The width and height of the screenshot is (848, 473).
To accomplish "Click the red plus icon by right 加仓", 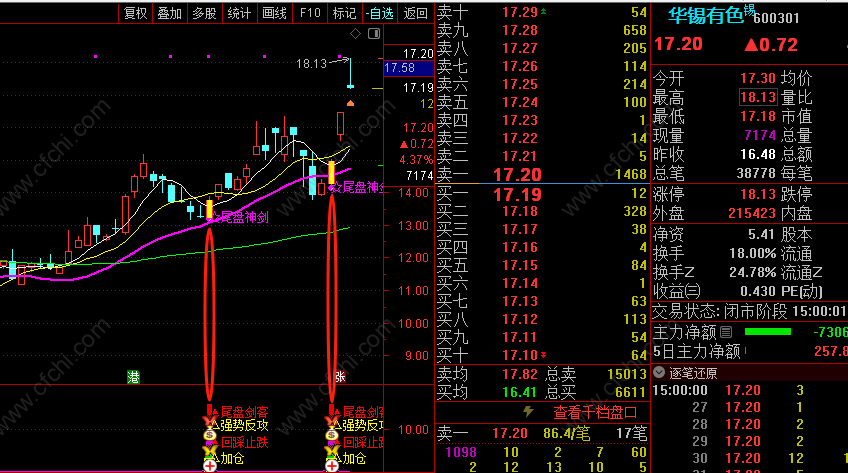I will tap(332, 465).
